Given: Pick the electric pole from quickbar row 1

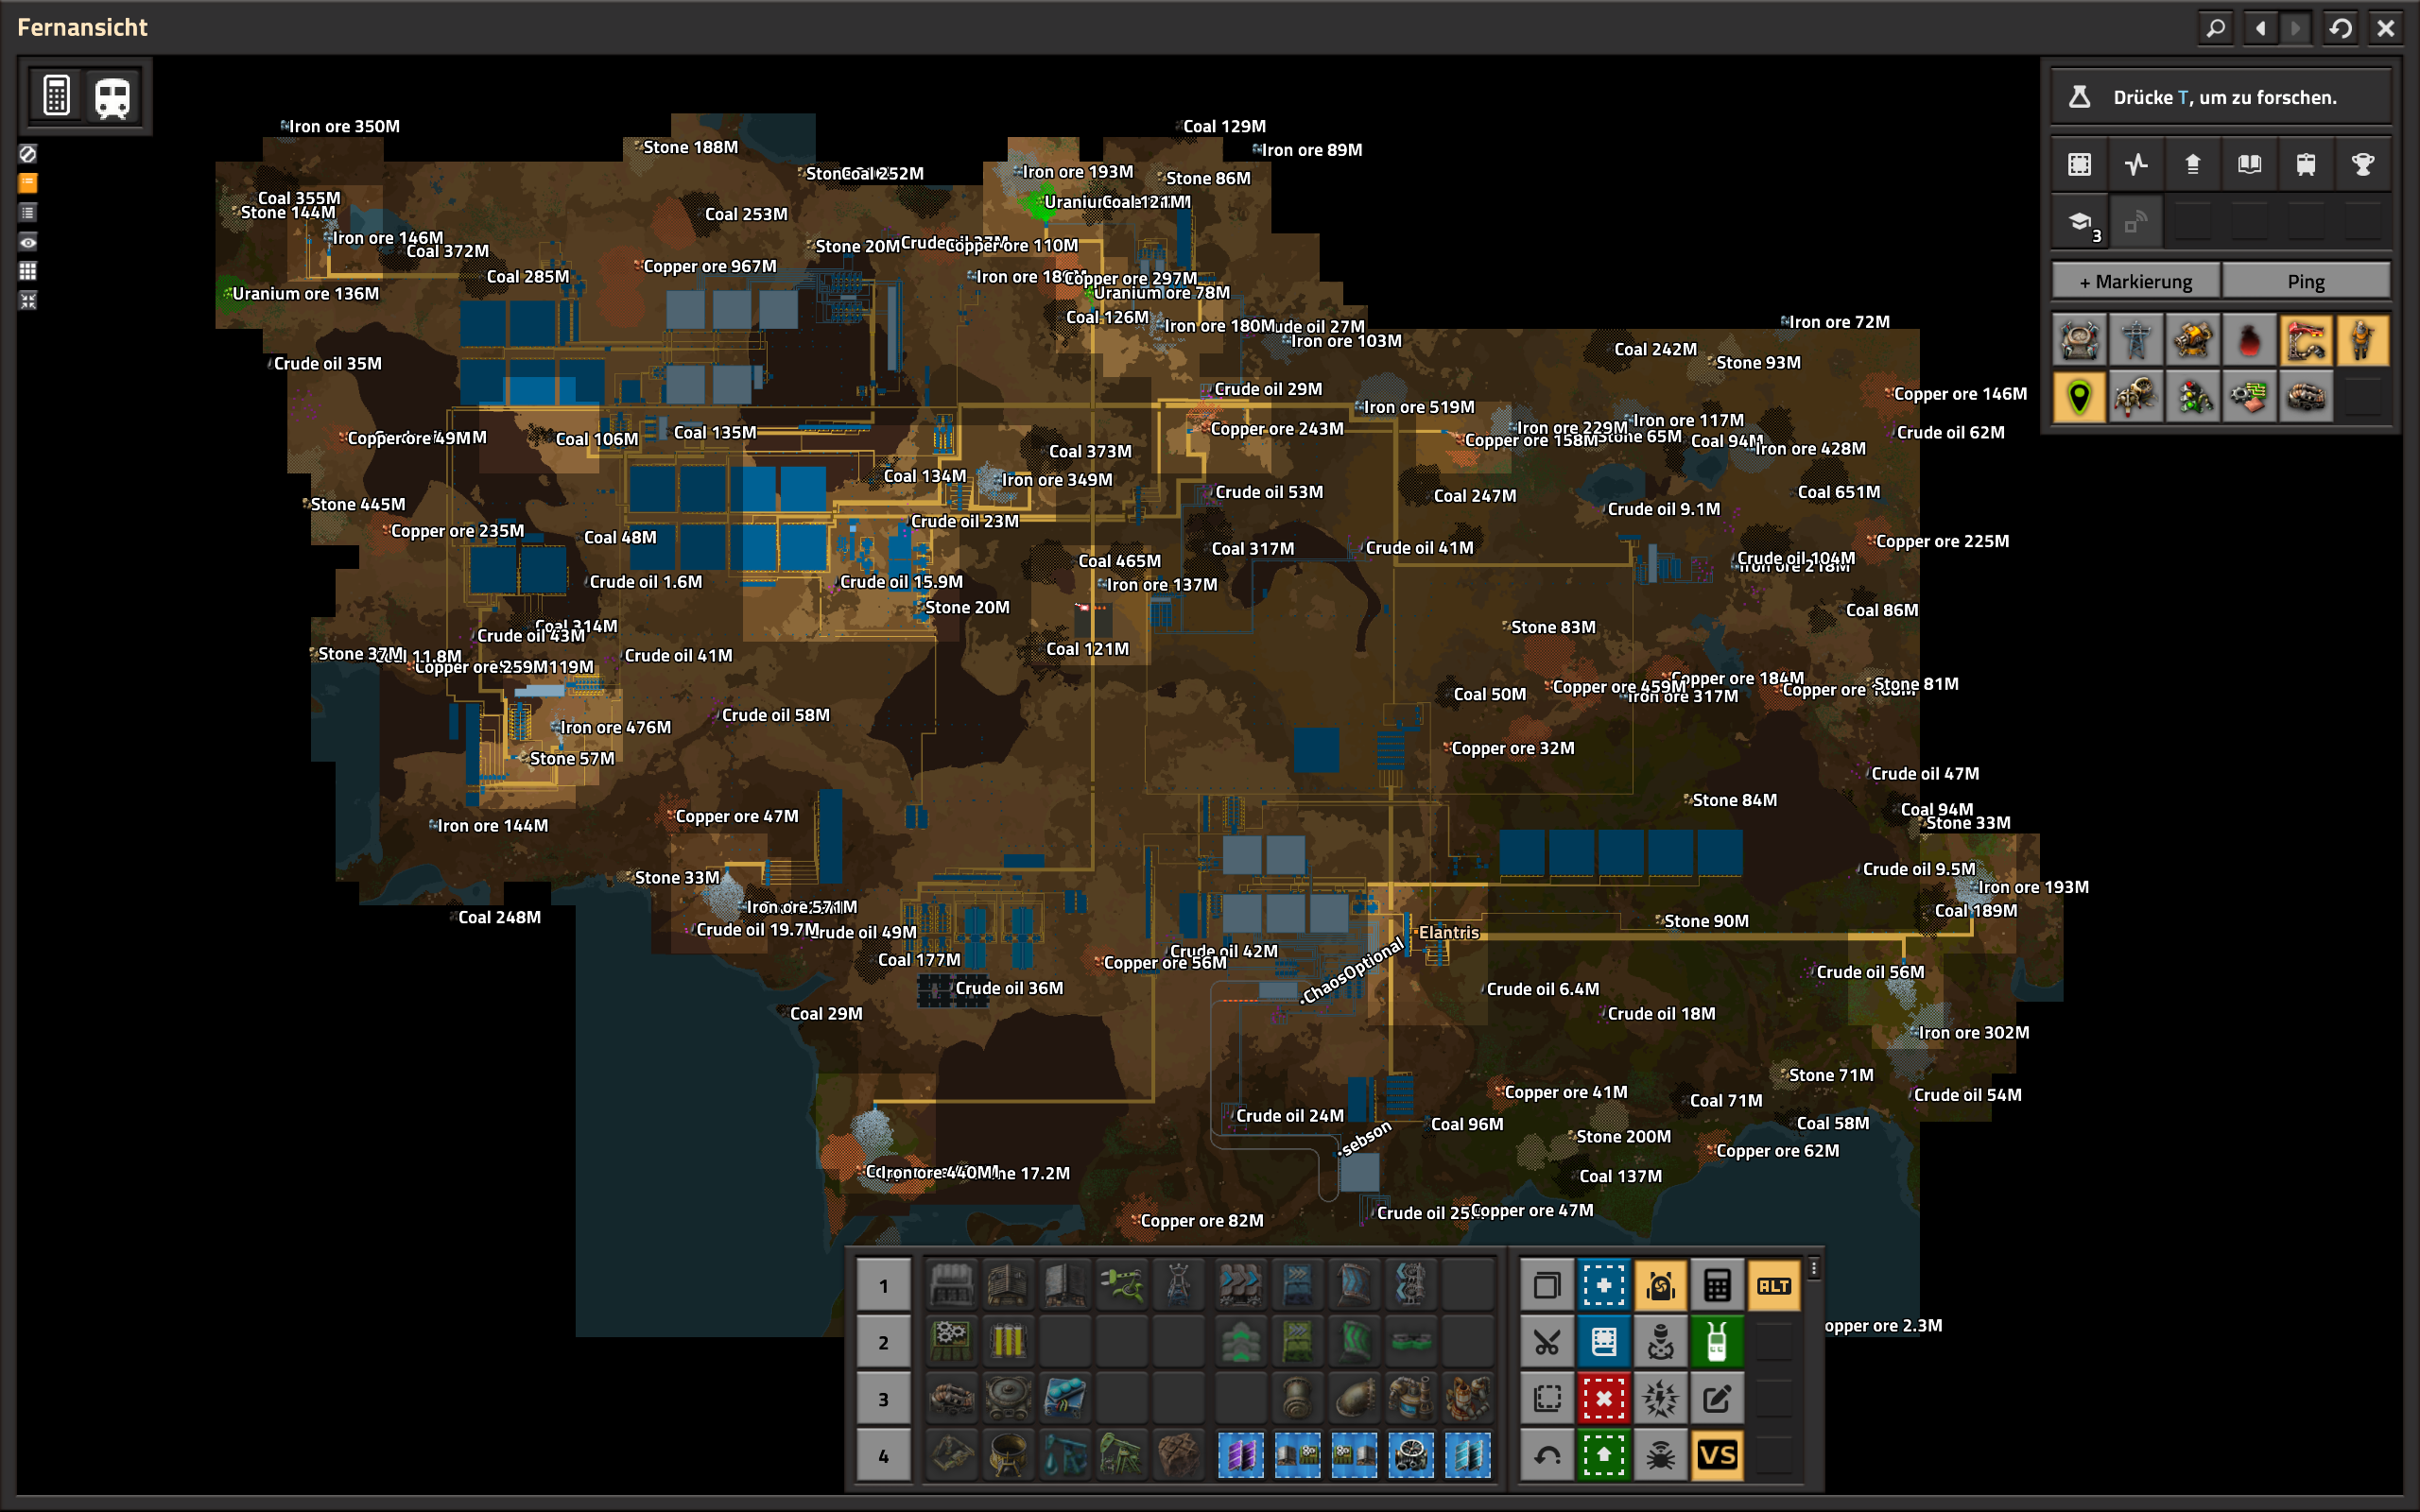Looking at the screenshot, I should (1179, 1285).
